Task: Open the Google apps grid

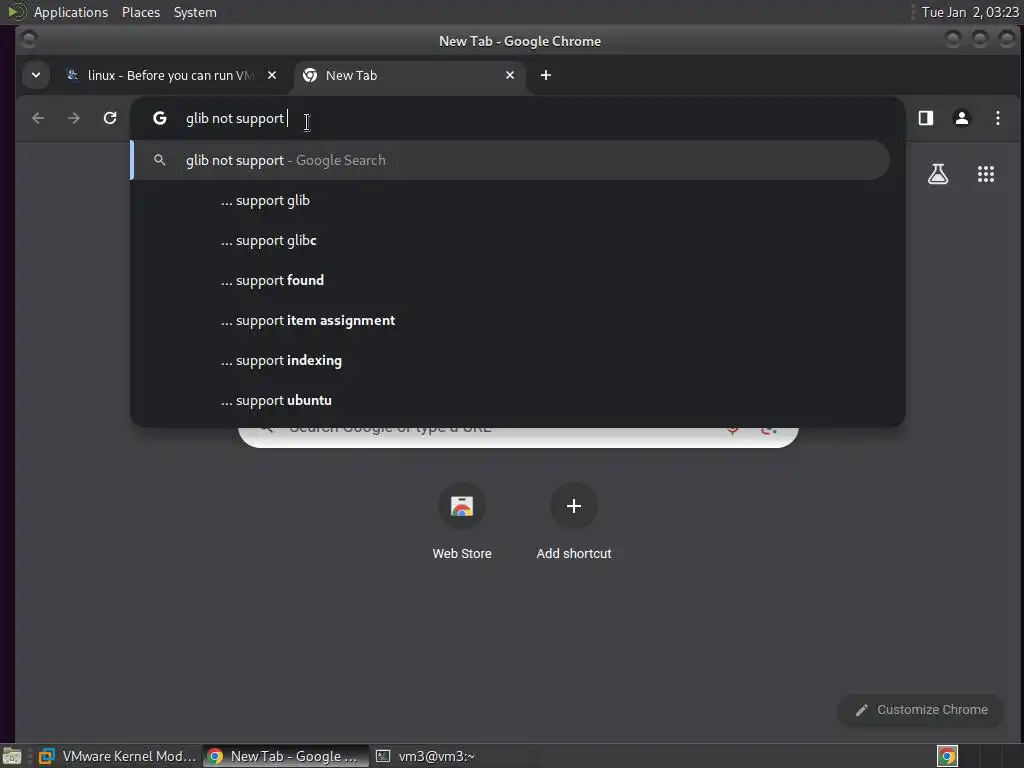Action: (986, 174)
